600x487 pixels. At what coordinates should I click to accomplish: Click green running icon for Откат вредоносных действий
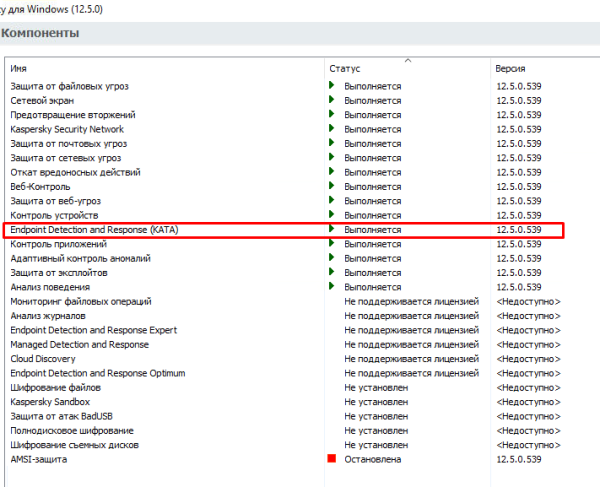(332, 171)
